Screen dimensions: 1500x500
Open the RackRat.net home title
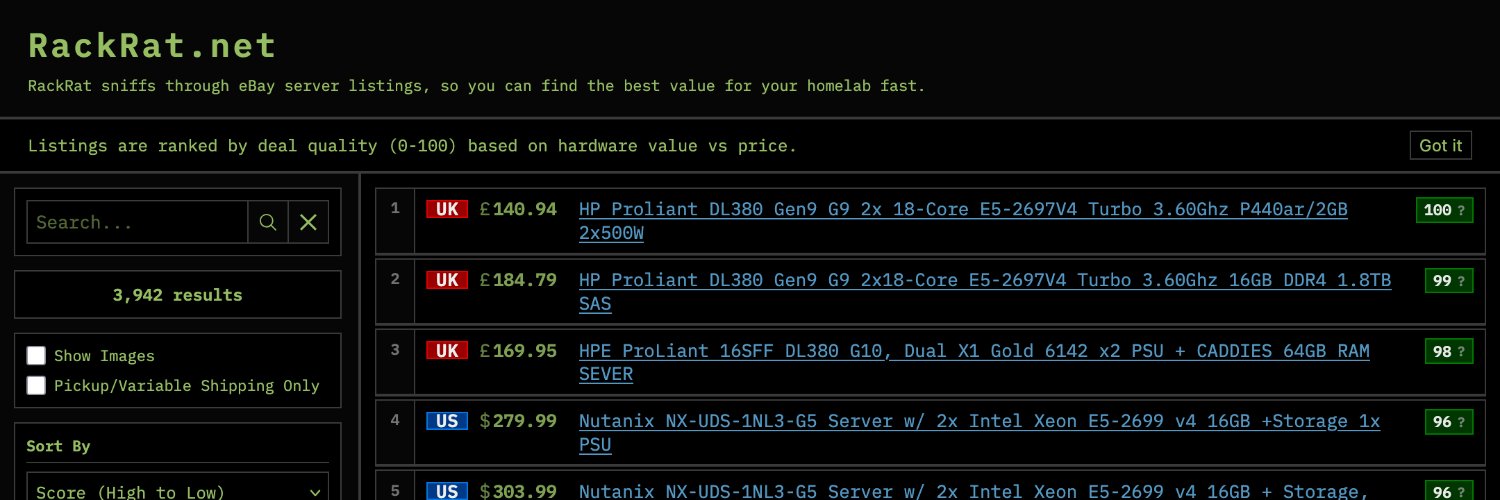click(x=152, y=46)
